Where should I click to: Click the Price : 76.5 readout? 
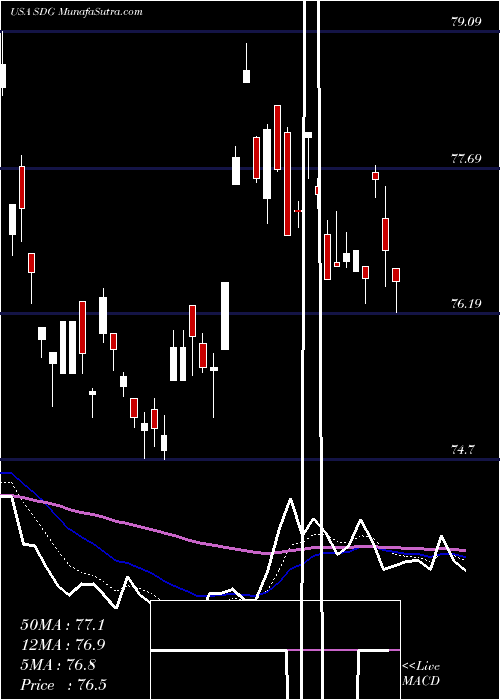(63, 685)
